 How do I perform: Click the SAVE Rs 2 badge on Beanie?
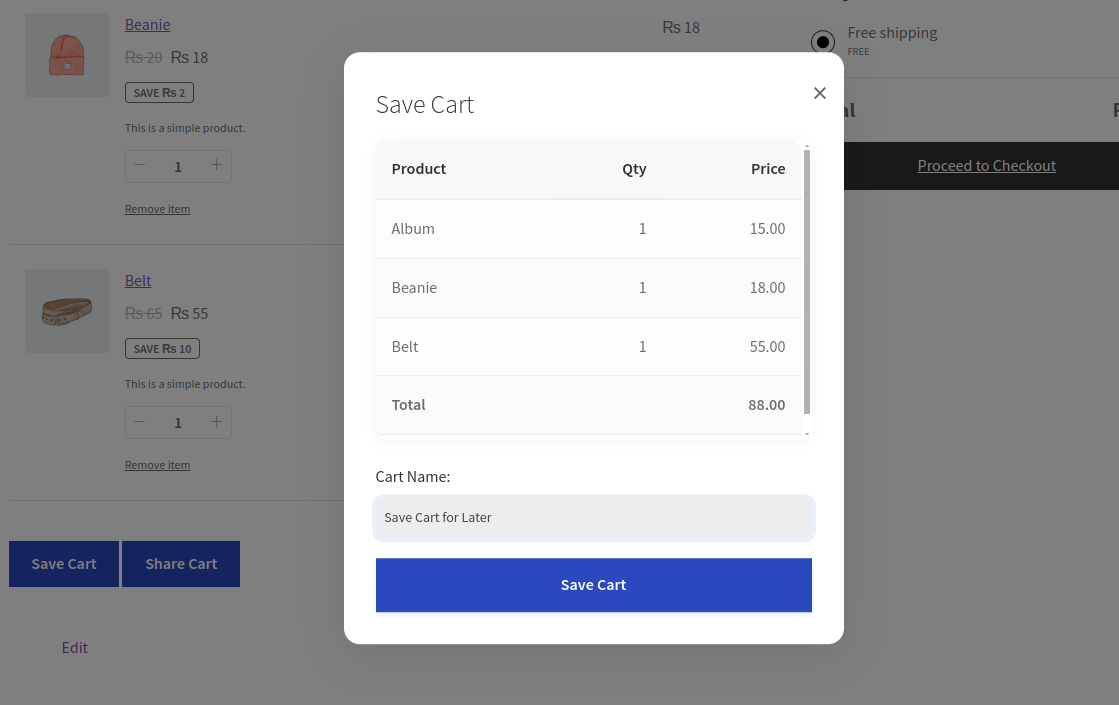pyautogui.click(x=159, y=91)
